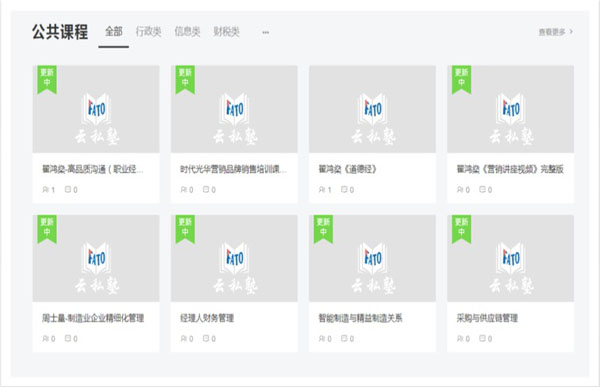Click comment icon on 翟鸿燊《道德经》card
Image resolution: width=600 pixels, height=387 pixels.
(x=344, y=189)
